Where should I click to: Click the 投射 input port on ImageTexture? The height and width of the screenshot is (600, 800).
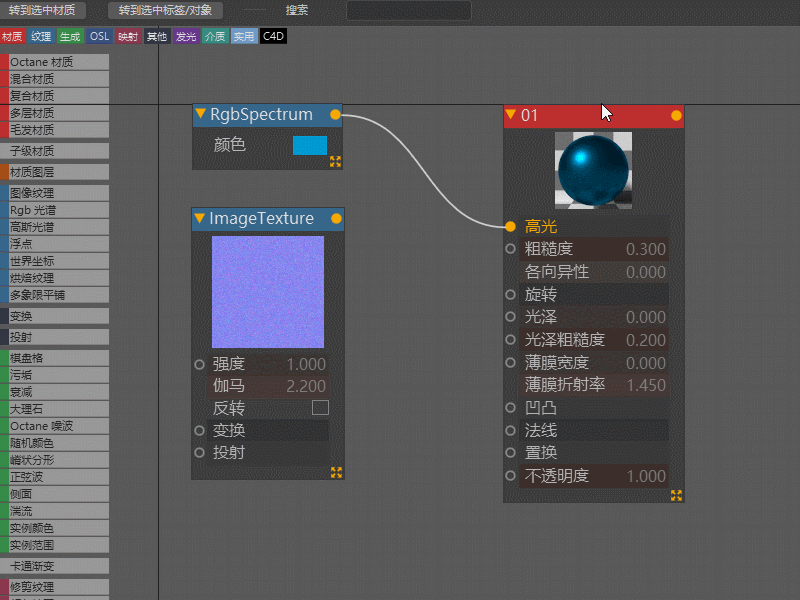coord(199,453)
